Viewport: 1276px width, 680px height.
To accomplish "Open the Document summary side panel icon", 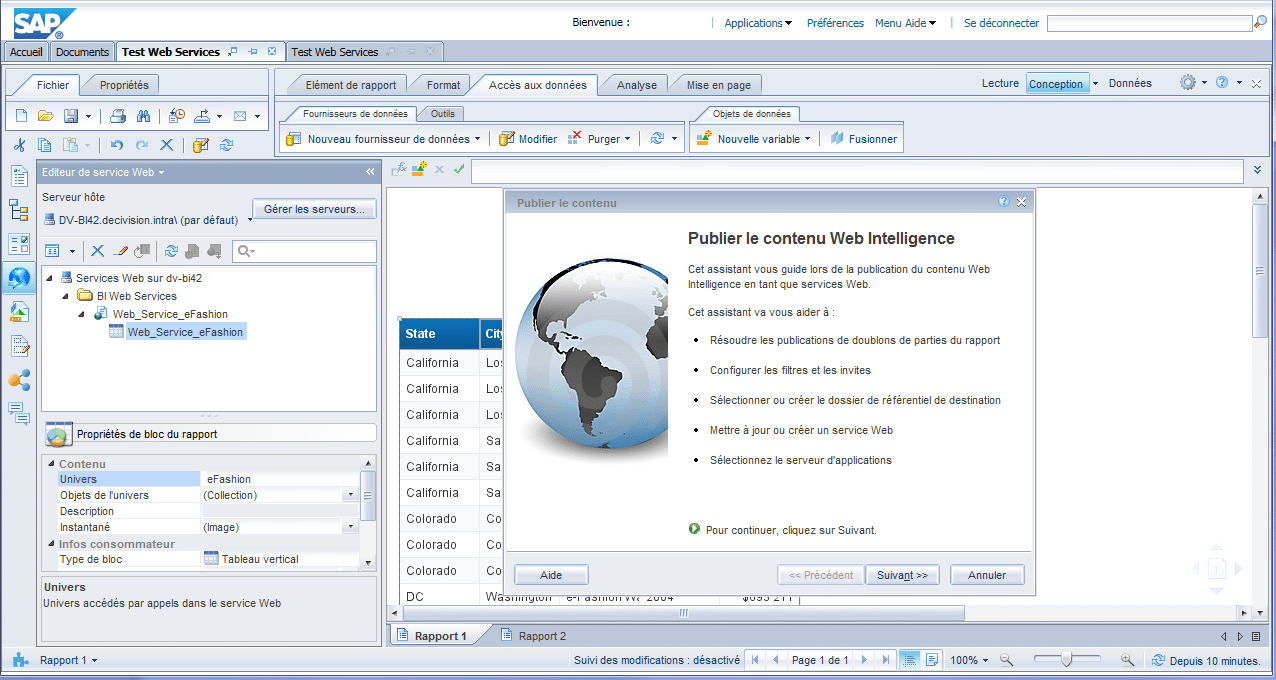I will 19,177.
